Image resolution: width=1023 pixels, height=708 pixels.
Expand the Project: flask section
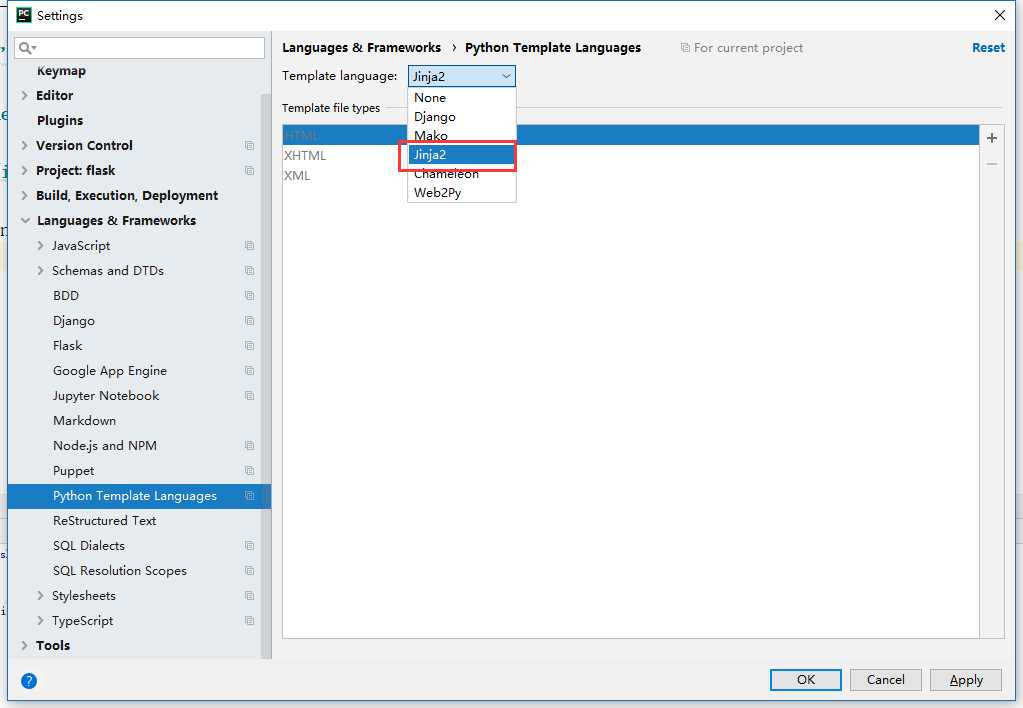click(25, 170)
